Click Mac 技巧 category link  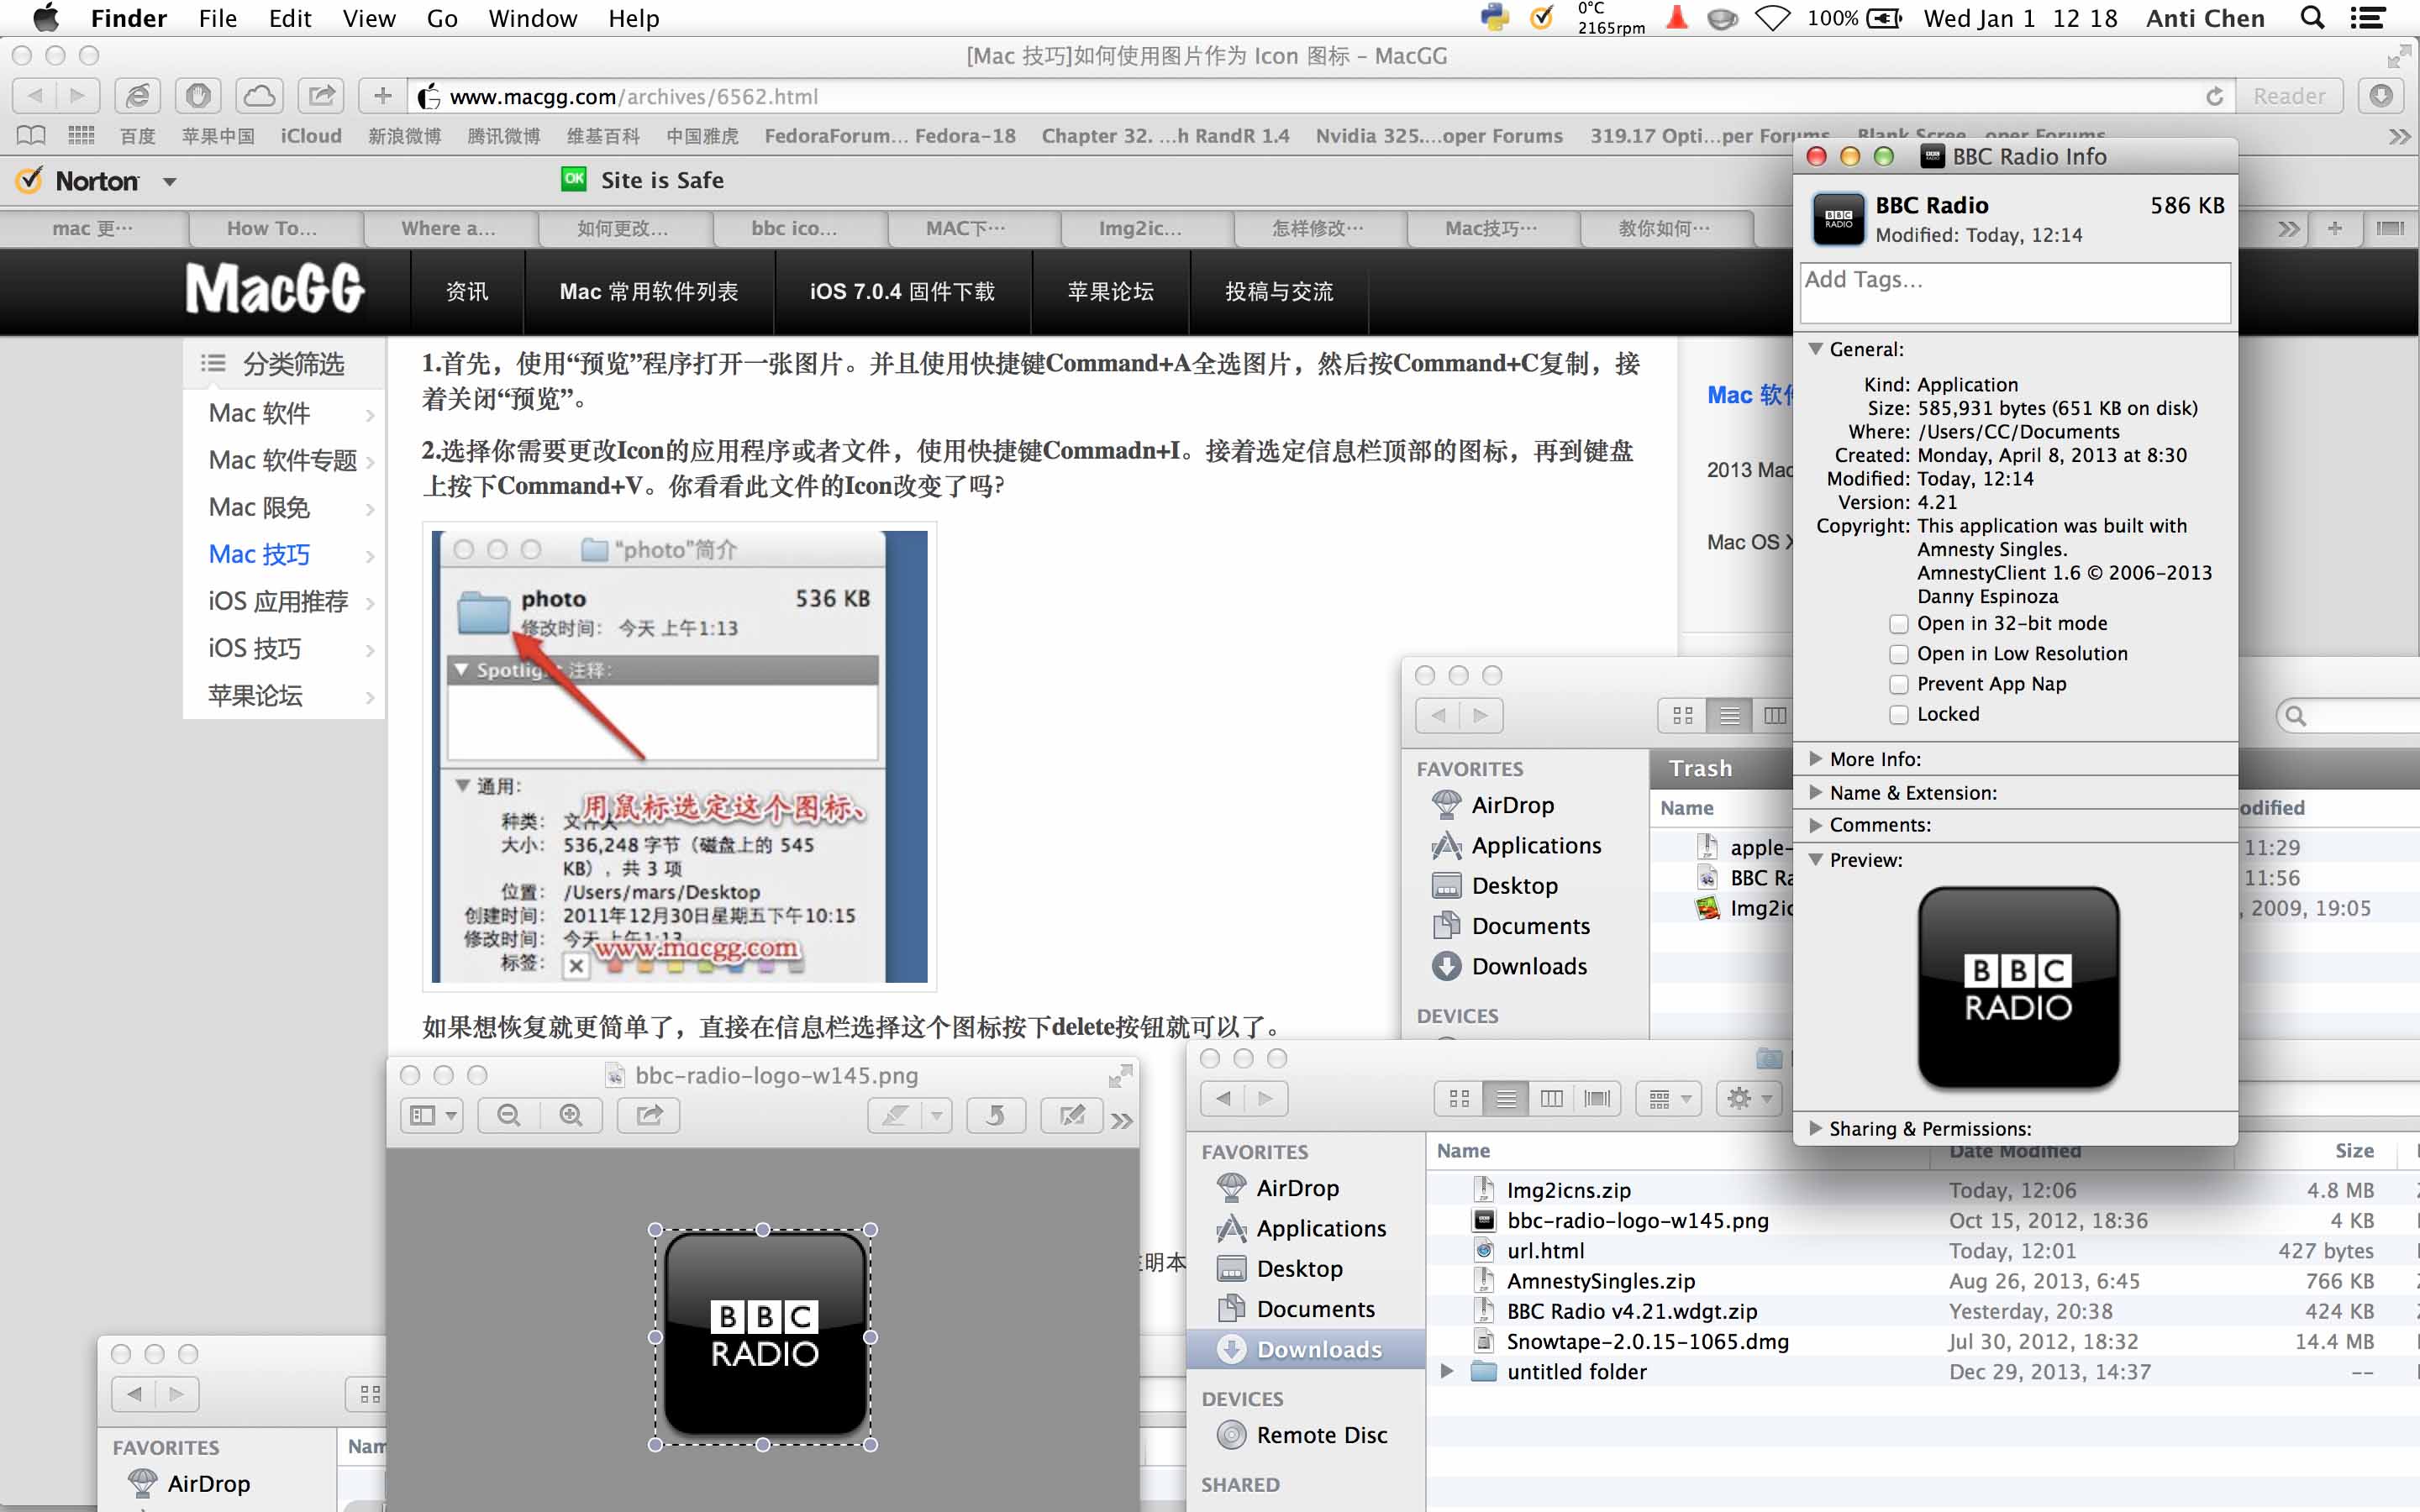[x=259, y=554]
